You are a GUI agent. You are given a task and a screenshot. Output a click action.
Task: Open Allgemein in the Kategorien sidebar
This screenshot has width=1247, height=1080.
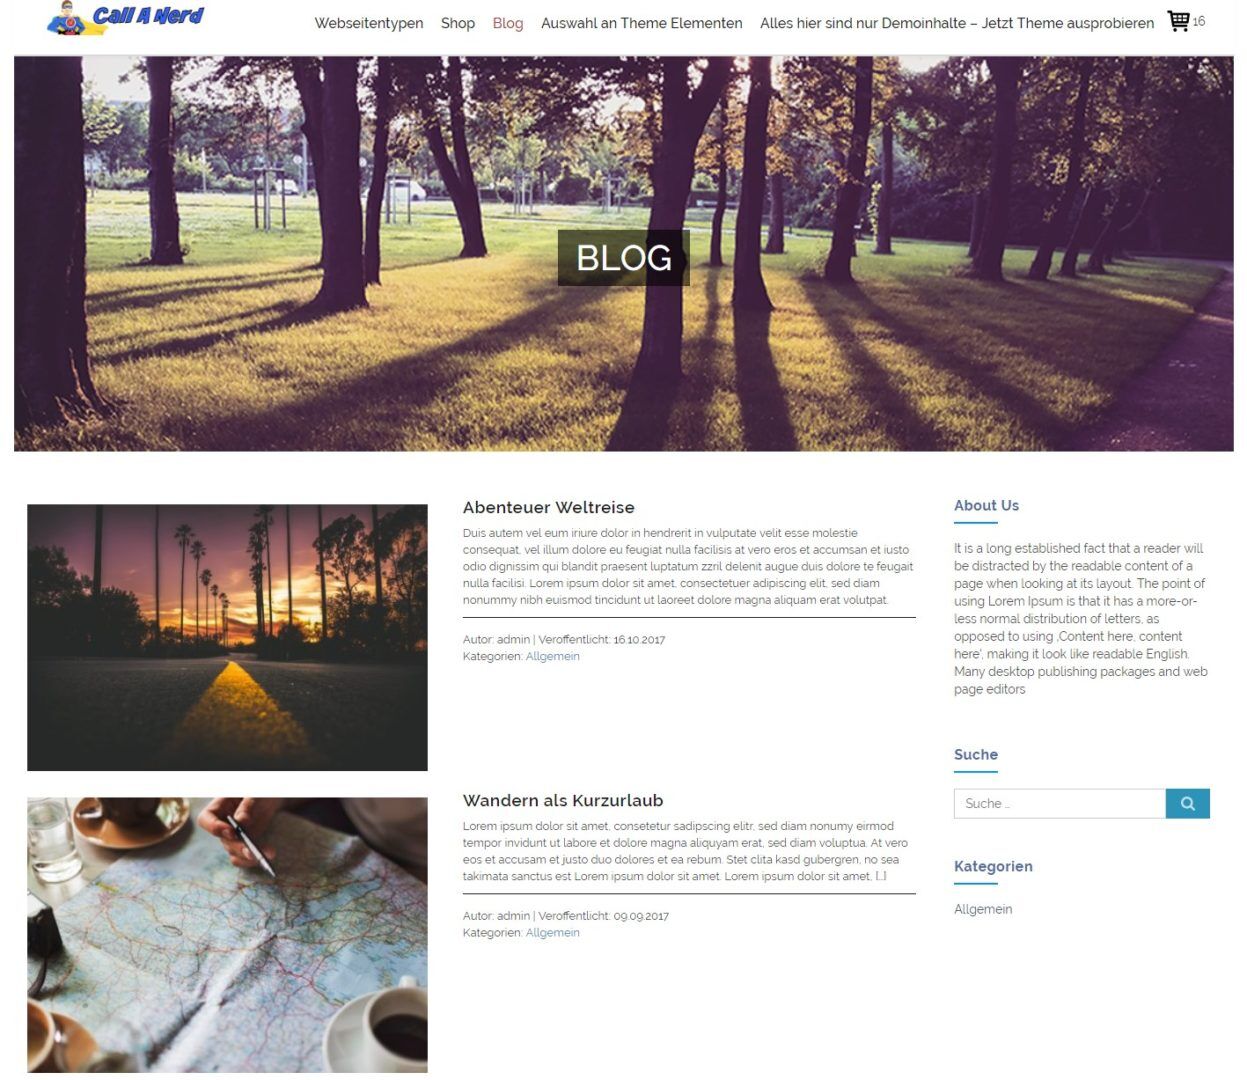[983, 909]
